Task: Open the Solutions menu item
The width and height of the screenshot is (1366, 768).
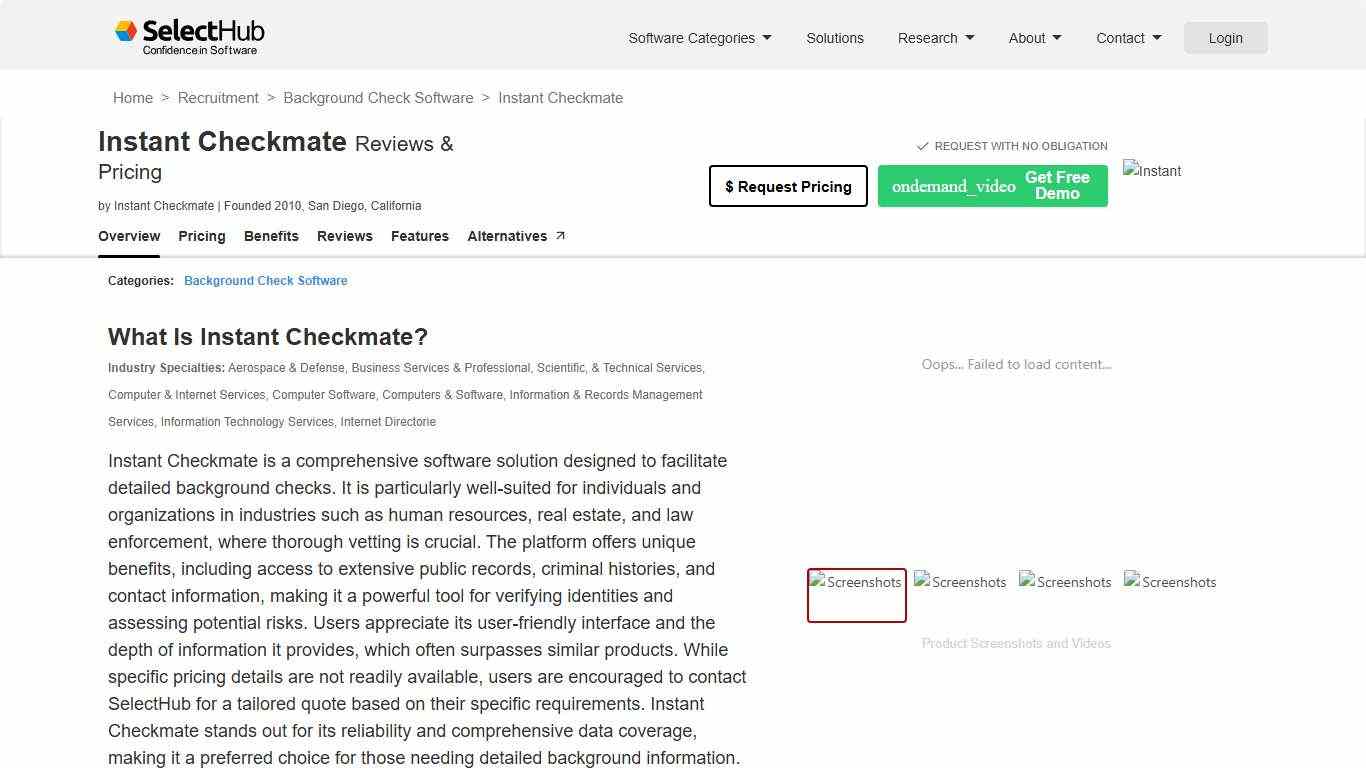Action: coord(835,38)
